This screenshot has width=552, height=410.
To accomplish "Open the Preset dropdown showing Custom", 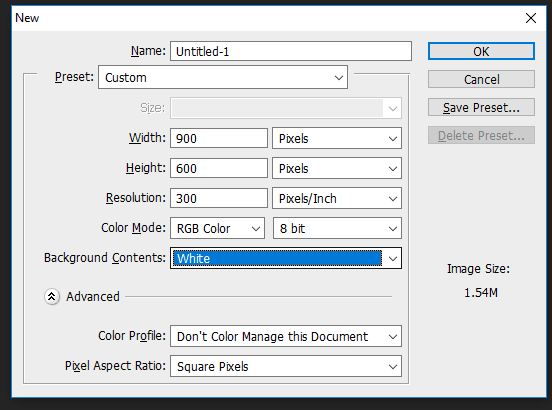I will coord(223,77).
